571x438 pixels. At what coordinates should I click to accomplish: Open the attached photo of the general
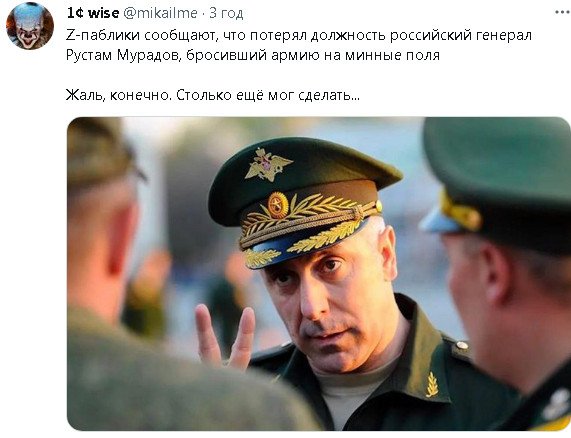coord(318,274)
